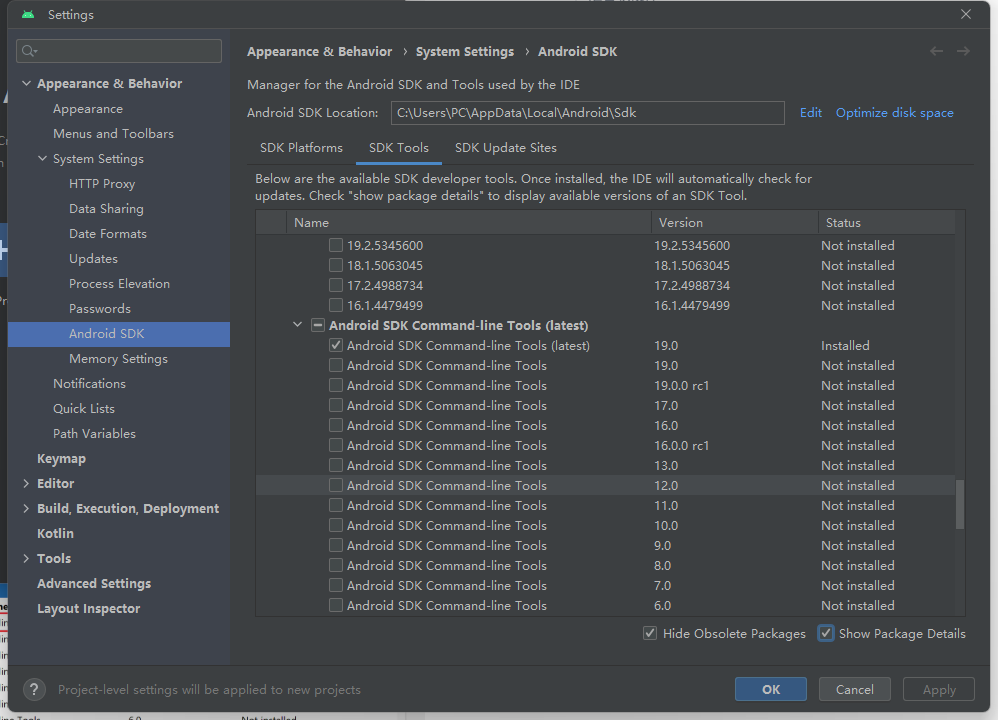This screenshot has width=998, height=720.
Task: Click the OK button
Action: (x=771, y=689)
